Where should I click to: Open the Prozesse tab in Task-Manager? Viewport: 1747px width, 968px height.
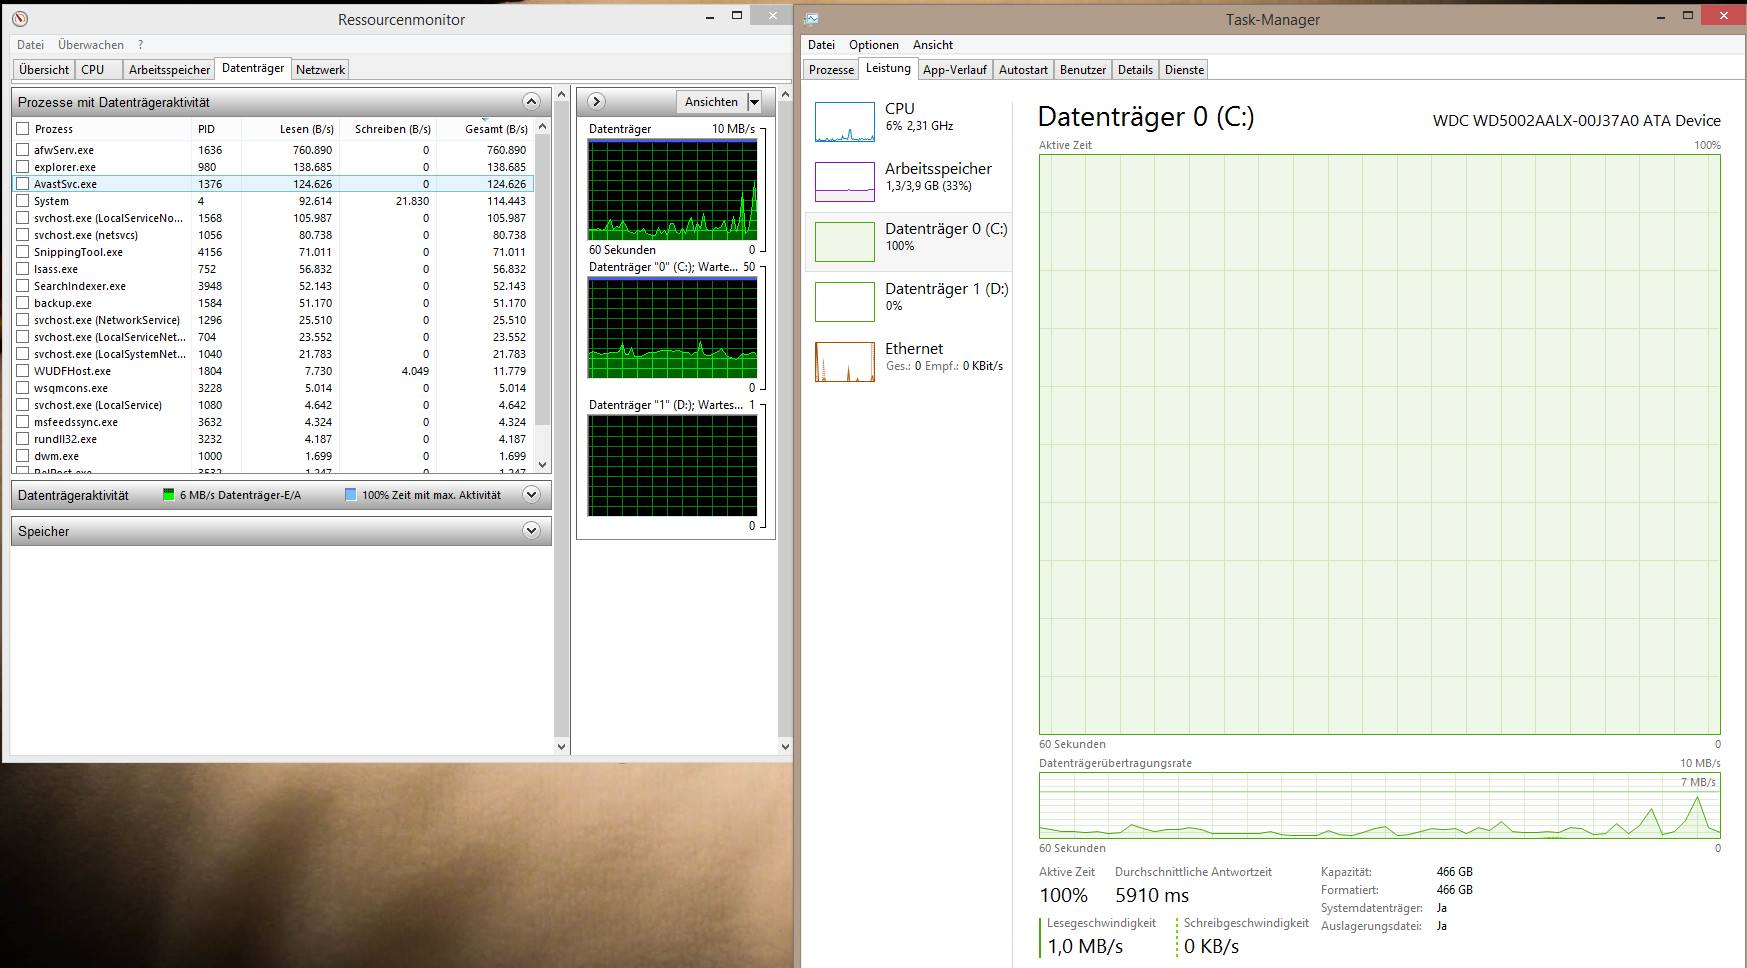[x=831, y=70]
